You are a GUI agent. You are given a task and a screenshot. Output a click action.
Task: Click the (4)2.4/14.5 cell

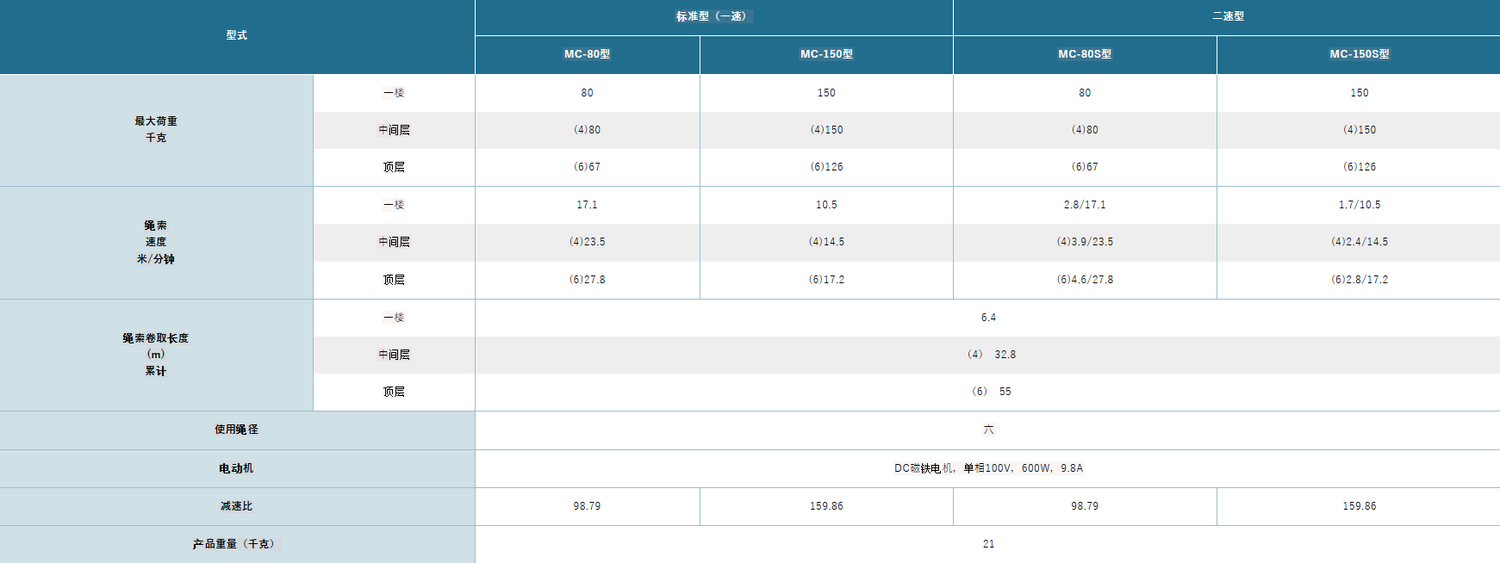1359,242
